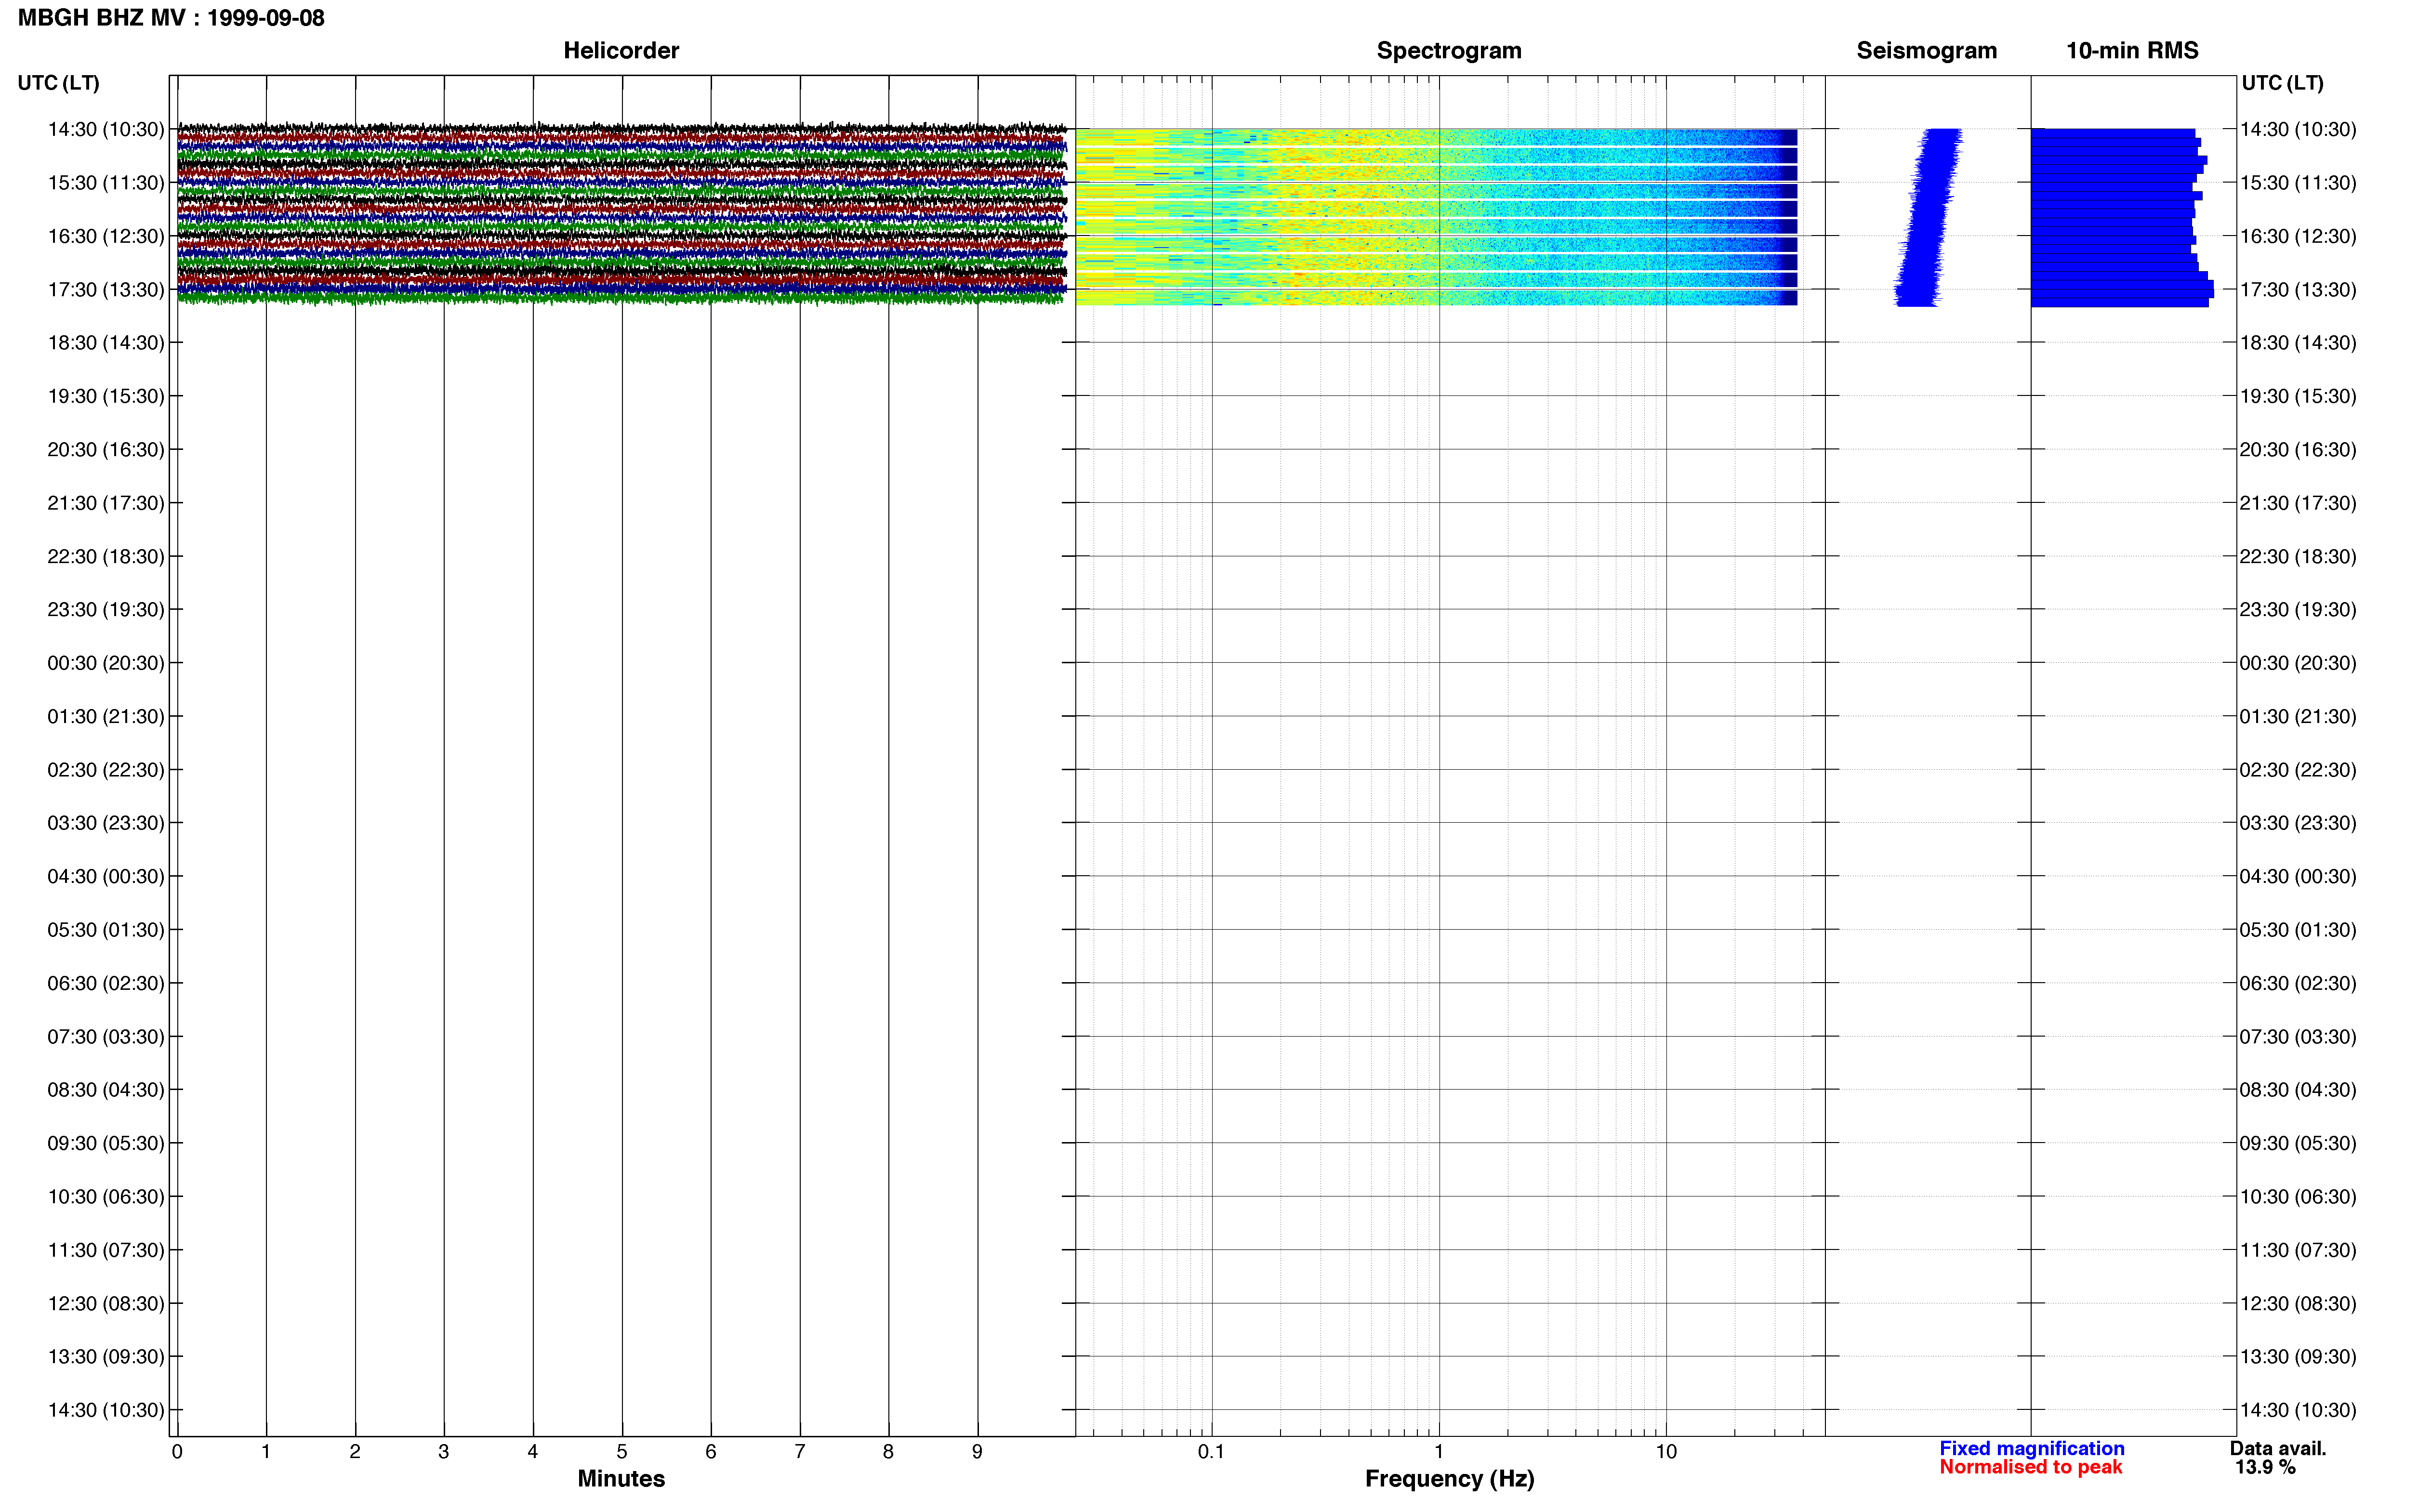Viewport: 2418px width, 1512px height.
Task: Click left time label 08:30 (04:30)
Action: [x=106, y=1090]
